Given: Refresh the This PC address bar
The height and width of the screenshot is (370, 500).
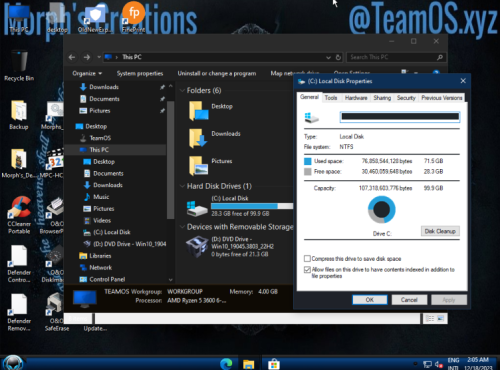Looking at the screenshot, I should coord(338,57).
